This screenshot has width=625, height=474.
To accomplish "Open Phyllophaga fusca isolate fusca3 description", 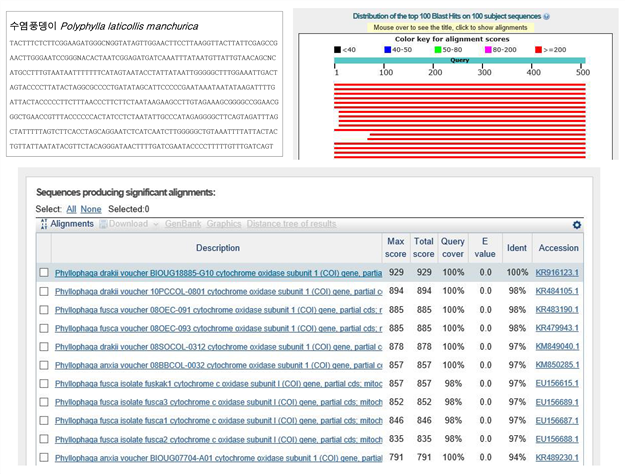I will (218, 402).
